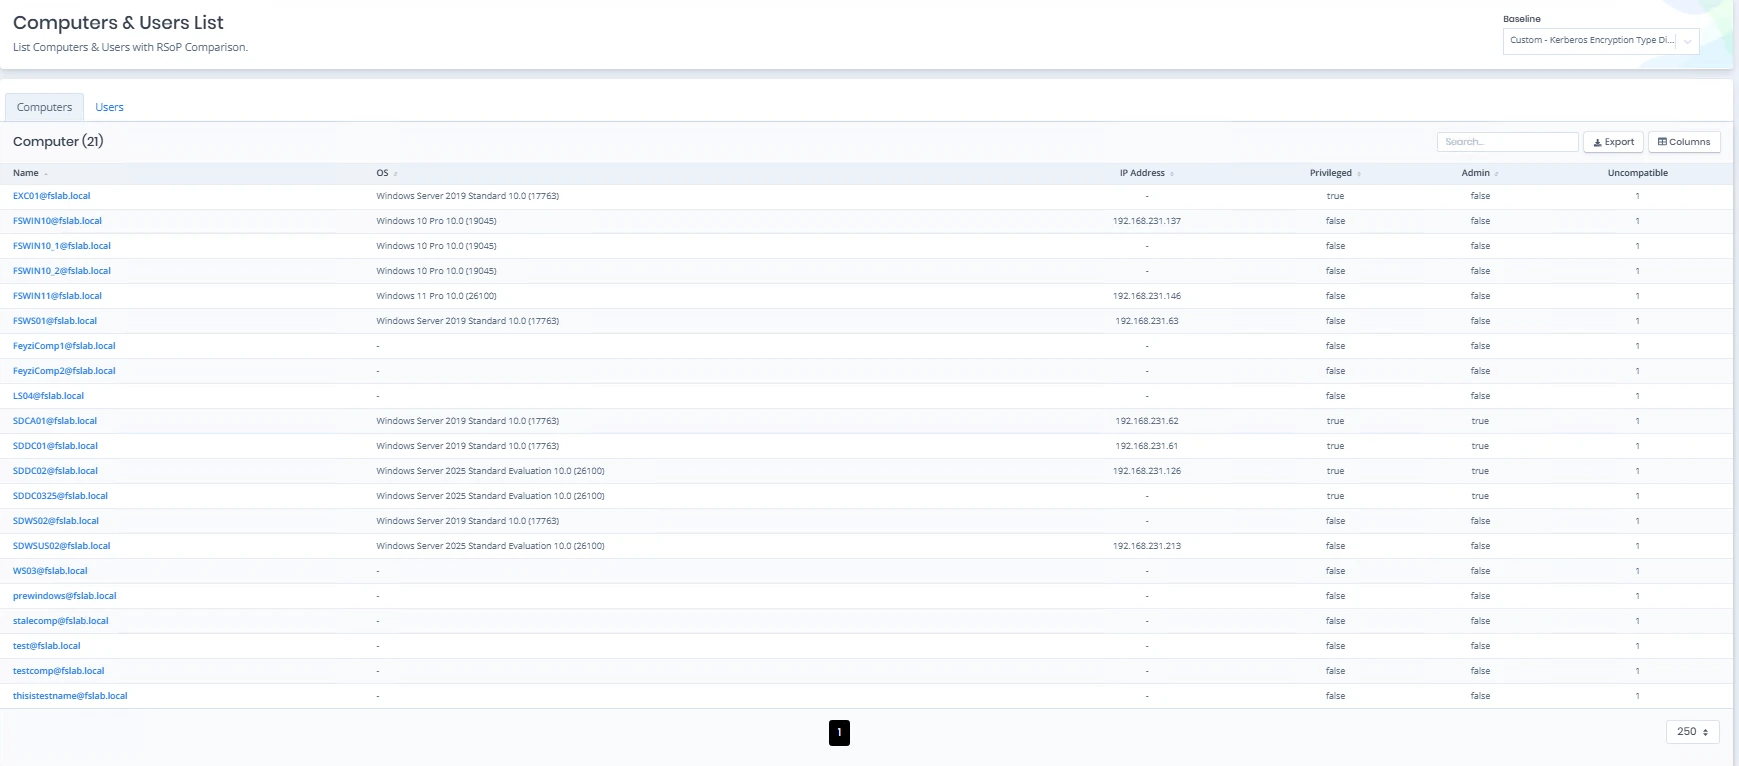Image resolution: width=1739 pixels, height=766 pixels.
Task: Open stalecomp@fslab.local computer link
Action: click(x=60, y=621)
